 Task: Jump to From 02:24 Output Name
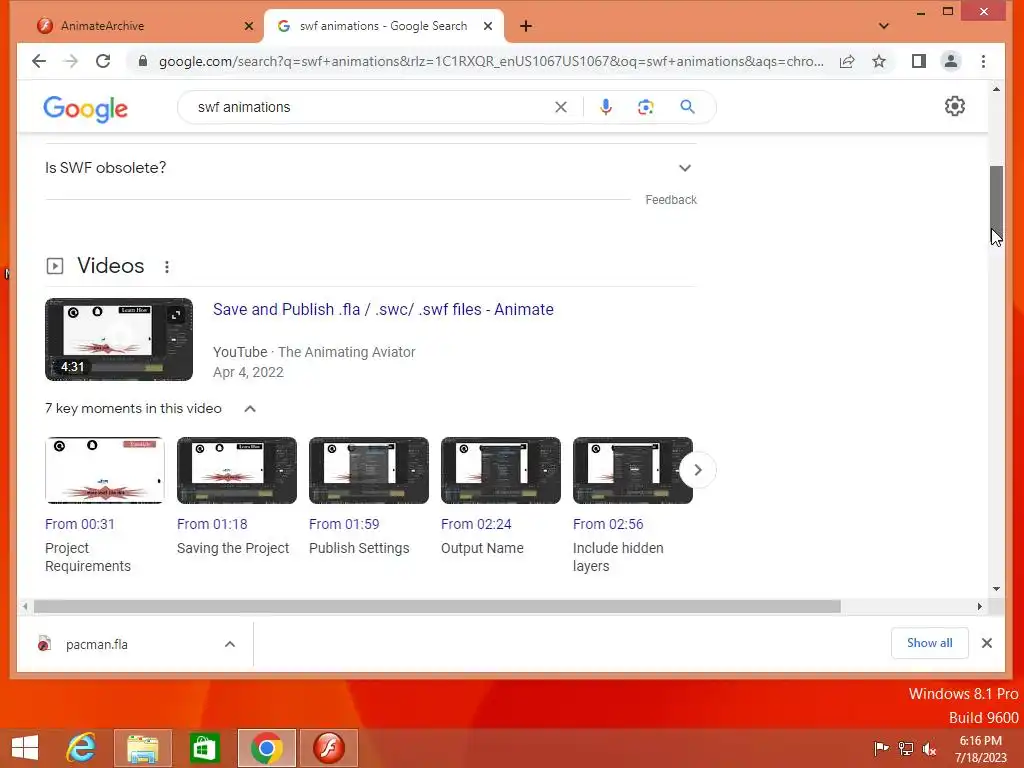point(476,524)
